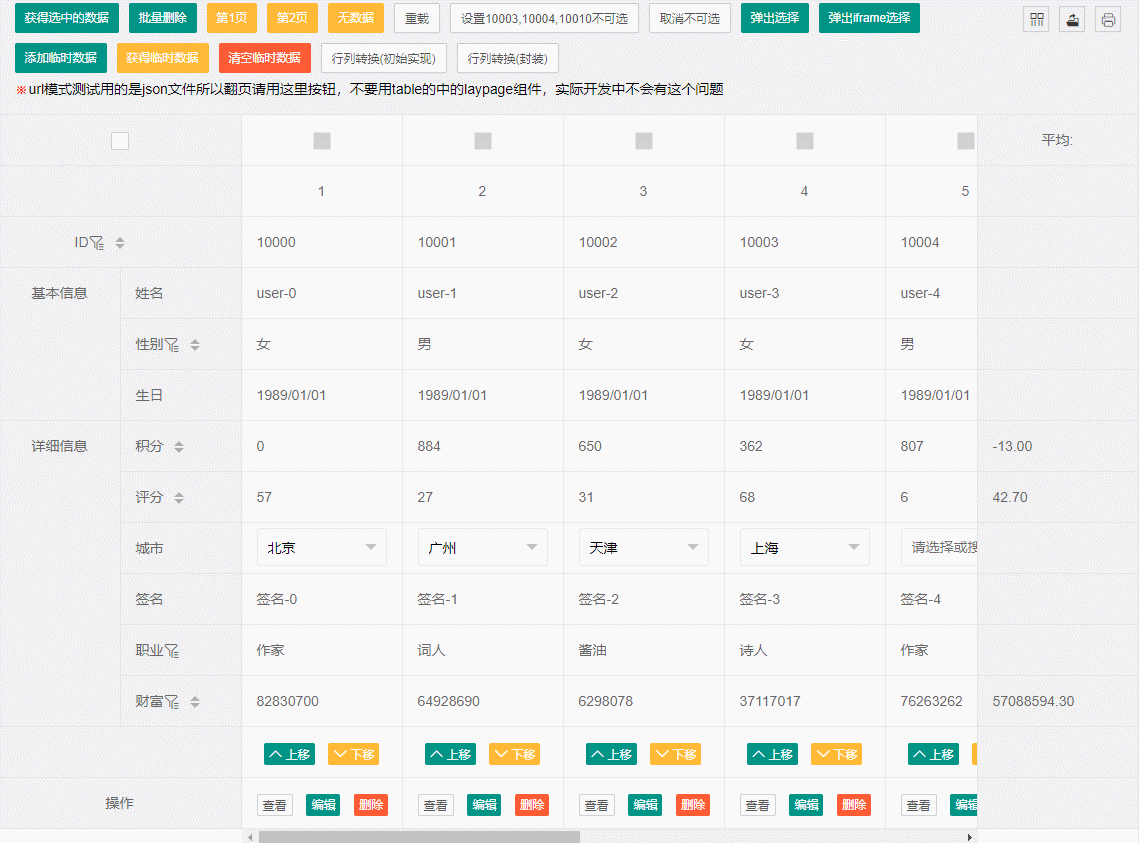Click the export table icon

[1072, 20]
